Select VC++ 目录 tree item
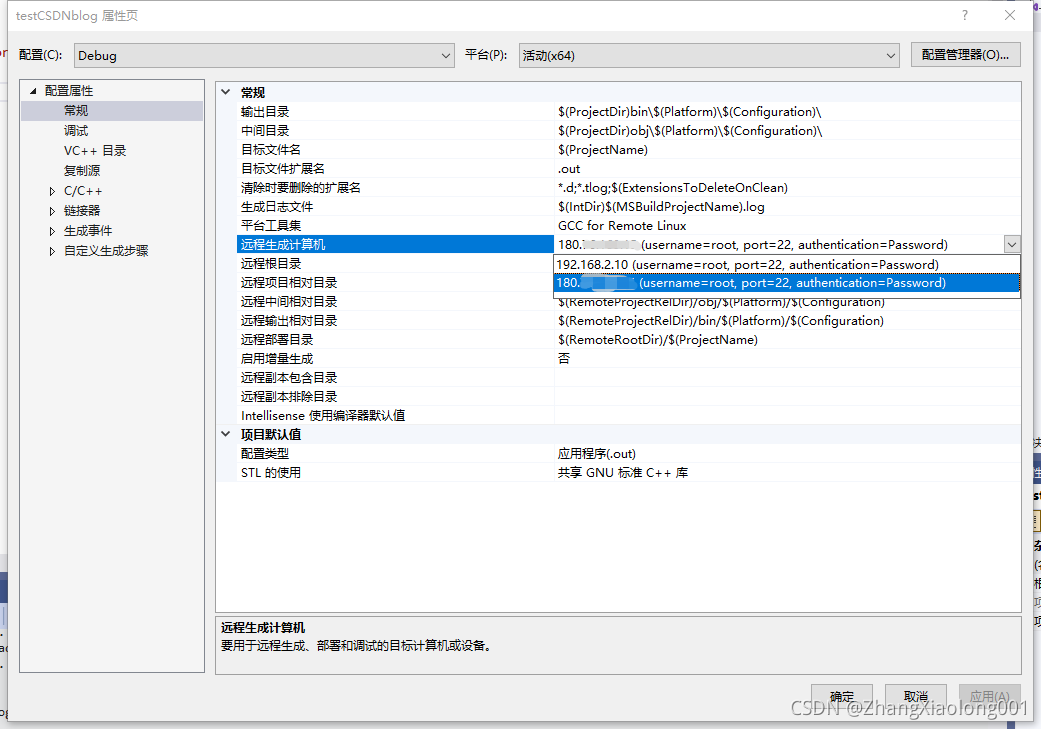The image size is (1041, 729). point(95,151)
